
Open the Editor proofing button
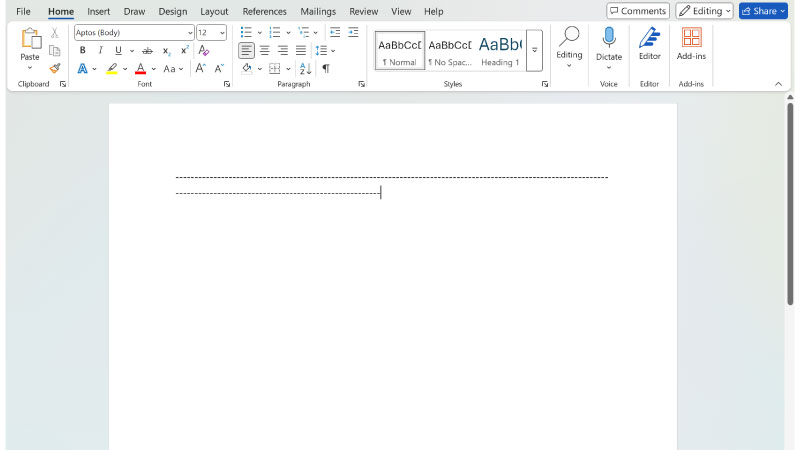coord(649,45)
